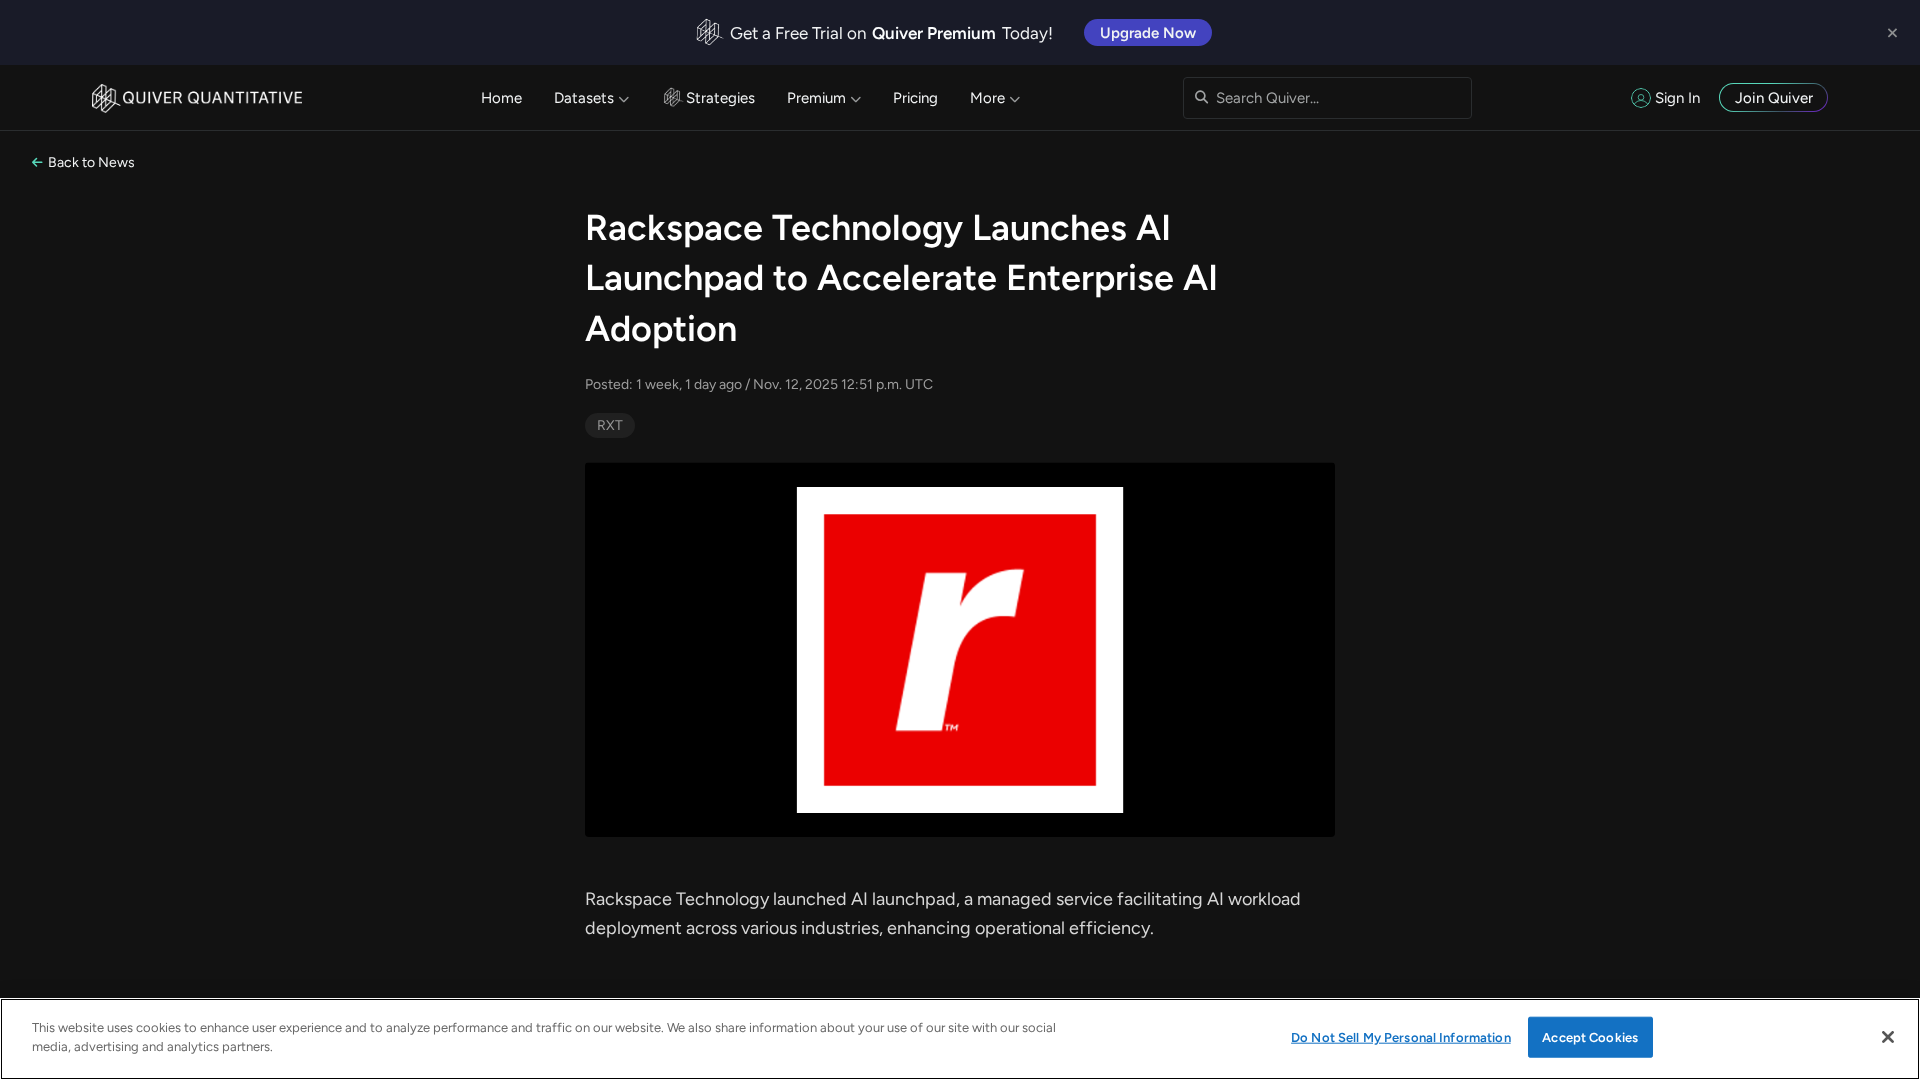Accept cookies on the consent banner
Viewport: 1920px width, 1080px height.
(1589, 1037)
